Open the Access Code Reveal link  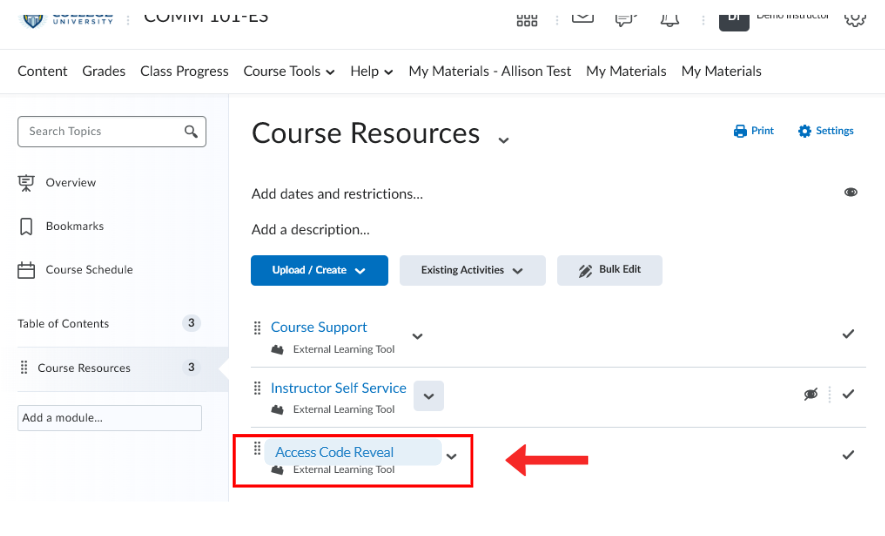pyautogui.click(x=335, y=452)
